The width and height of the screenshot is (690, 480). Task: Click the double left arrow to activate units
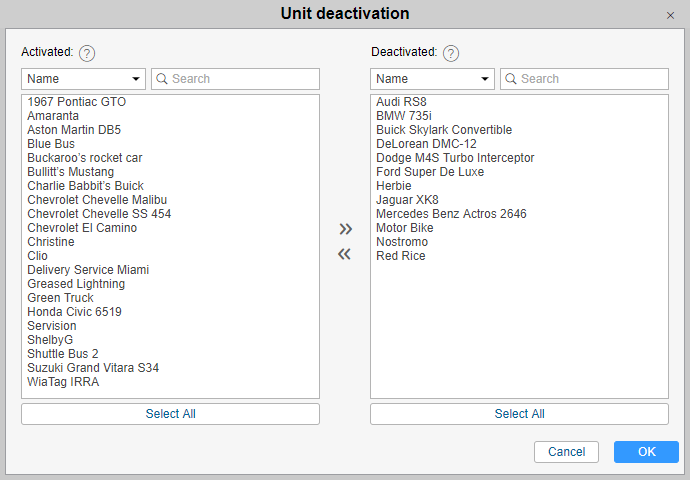344,254
